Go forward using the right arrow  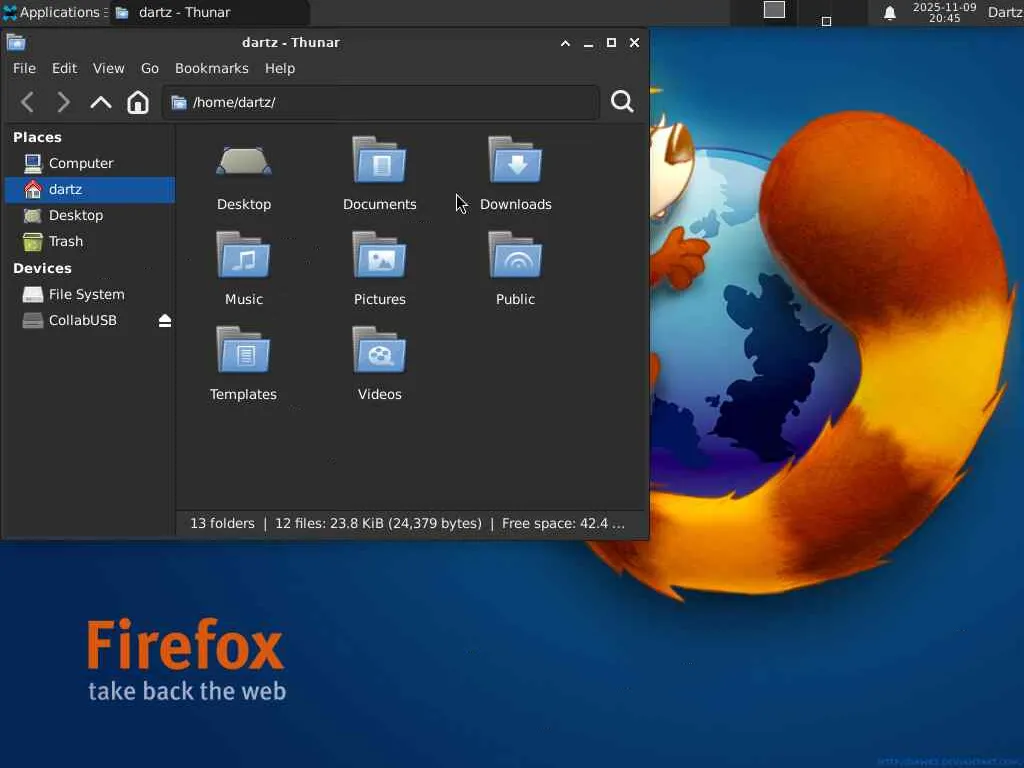click(x=63, y=102)
